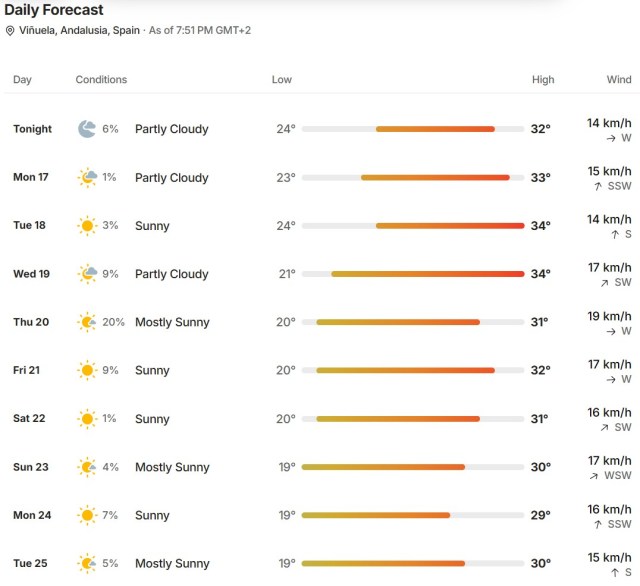
Task: Open the Fri 21 forecast row
Action: point(322,370)
